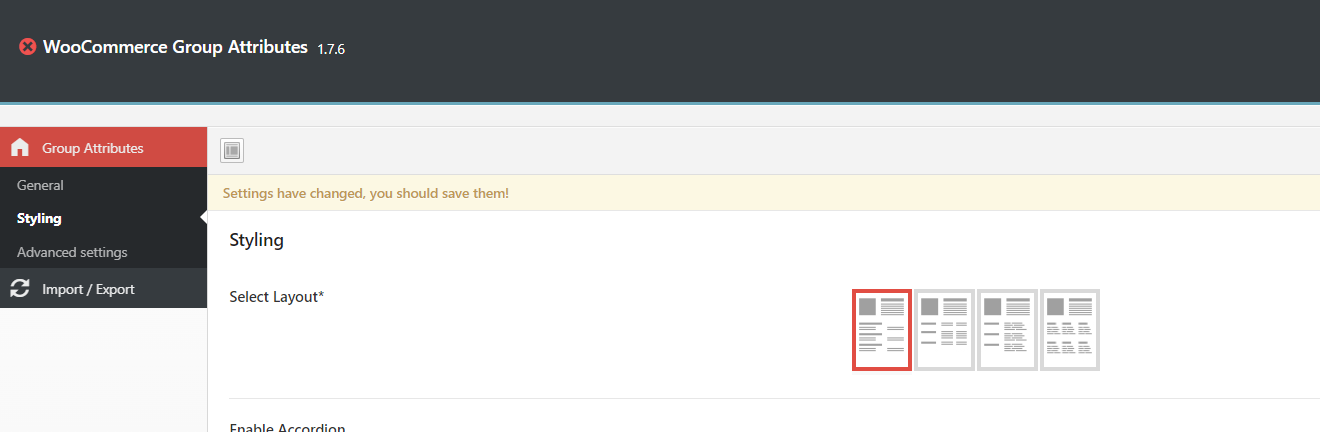This screenshot has height=432, width=1320.
Task: Go to the General settings page
Action: 40,185
